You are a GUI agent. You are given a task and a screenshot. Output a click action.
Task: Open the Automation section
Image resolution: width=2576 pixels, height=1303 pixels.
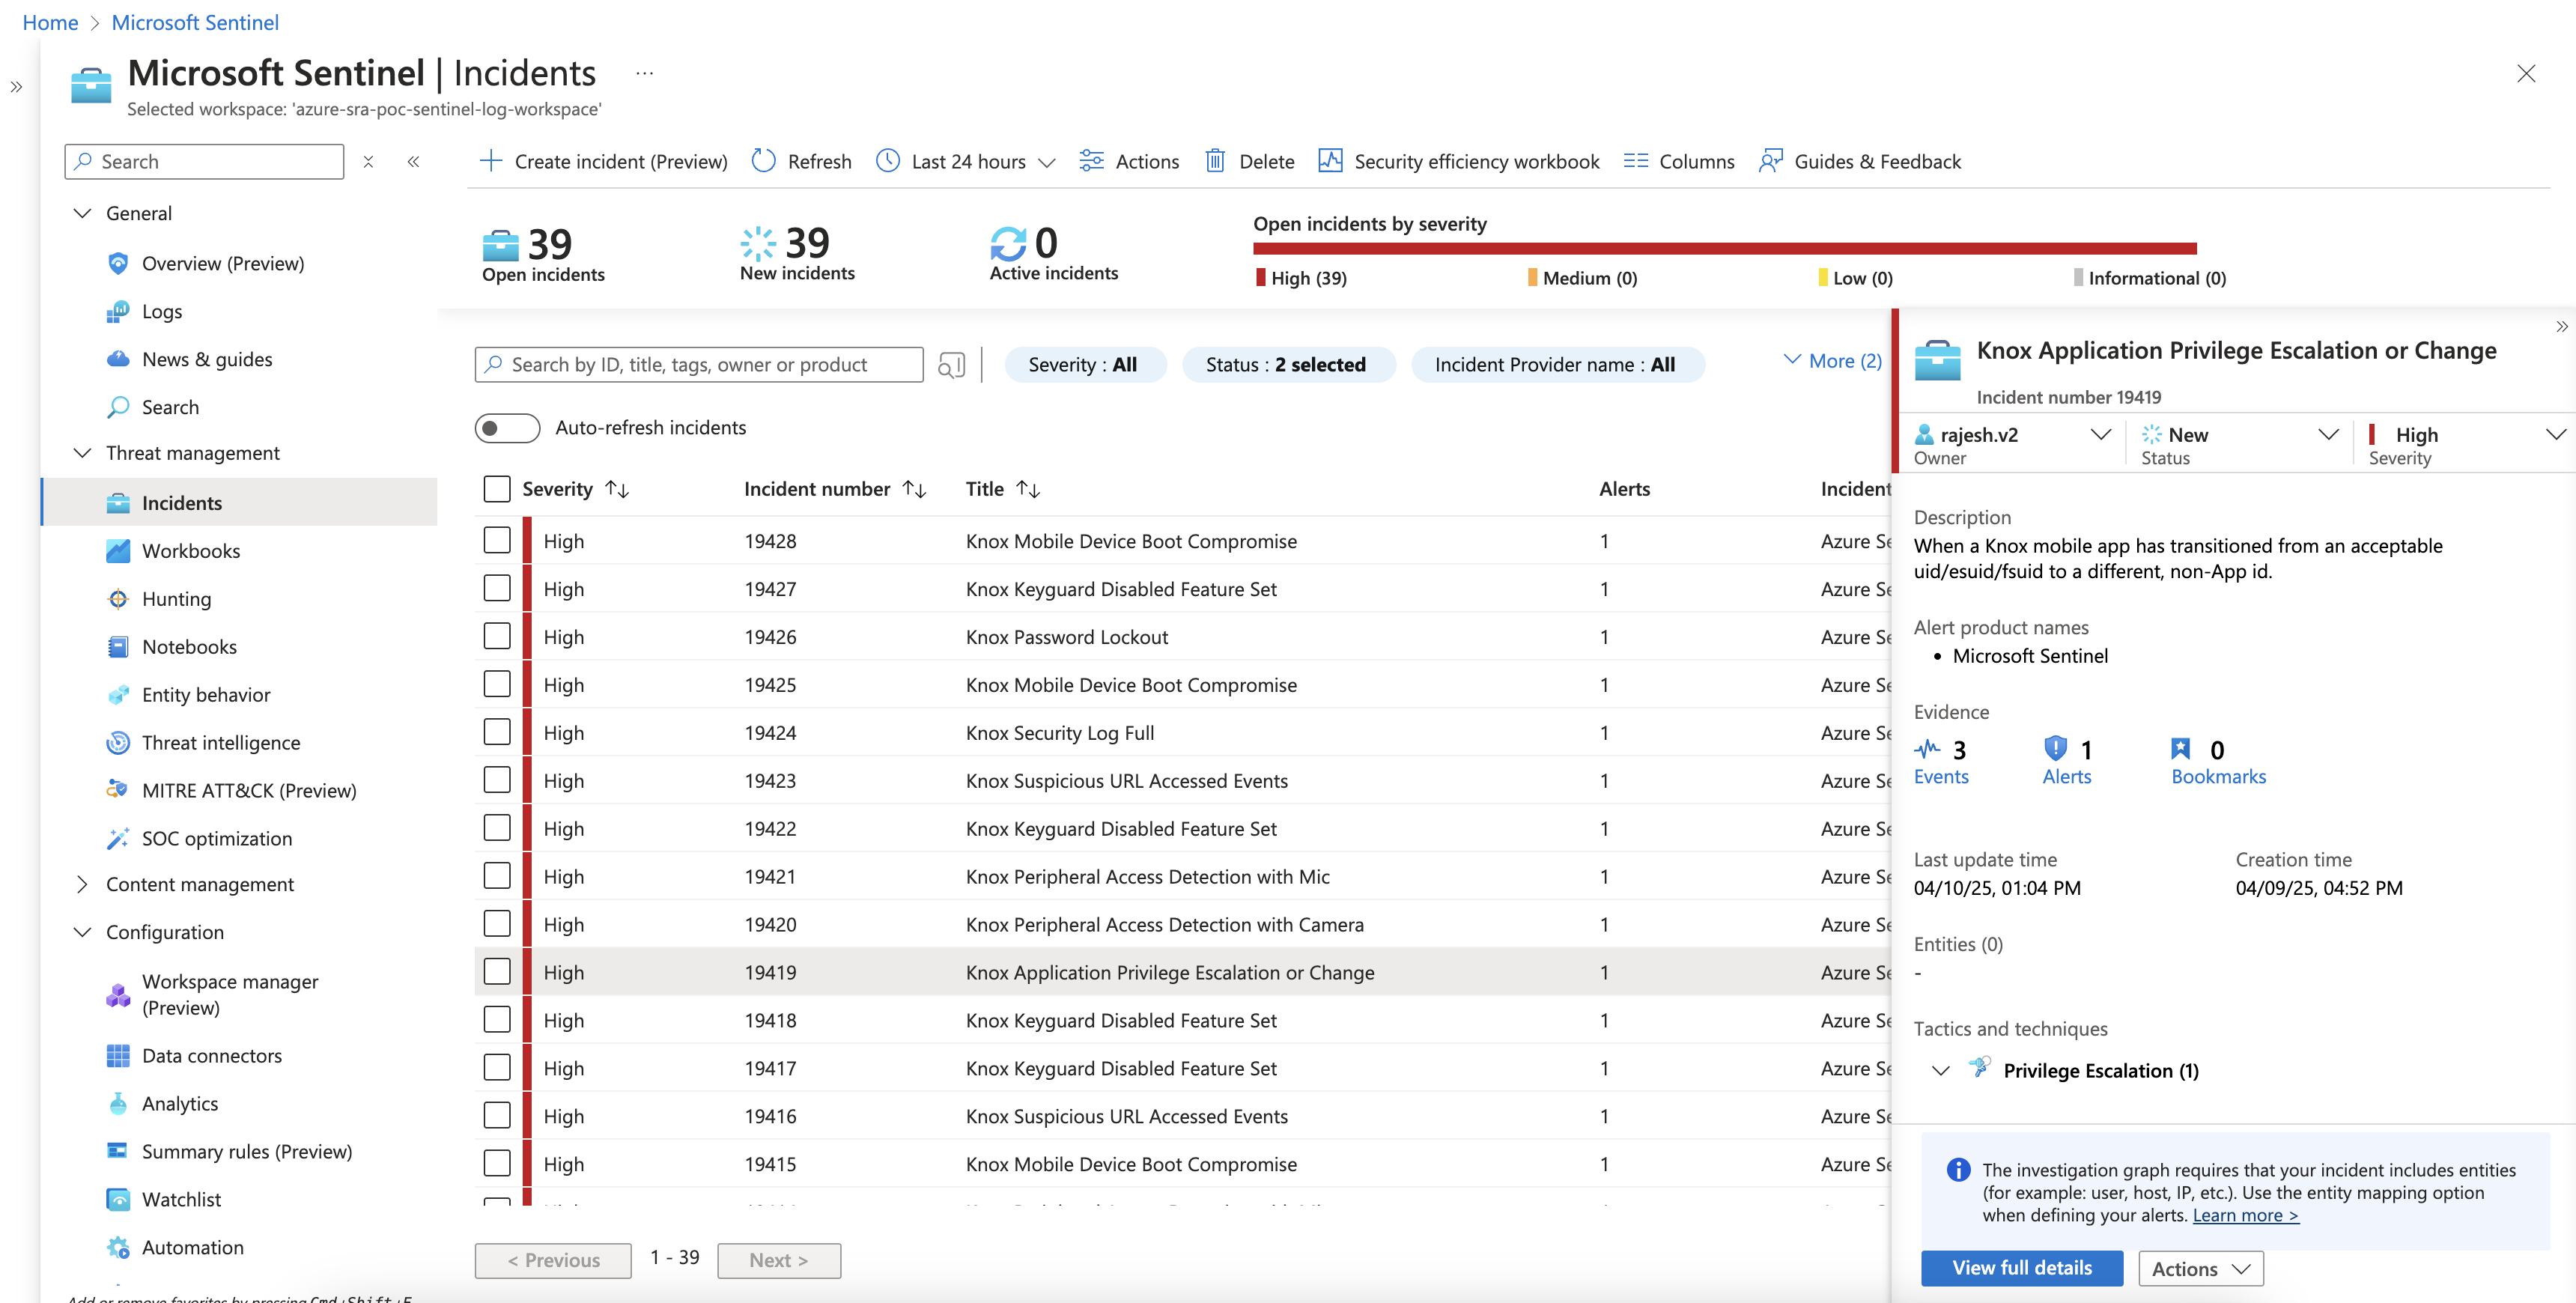point(192,1247)
